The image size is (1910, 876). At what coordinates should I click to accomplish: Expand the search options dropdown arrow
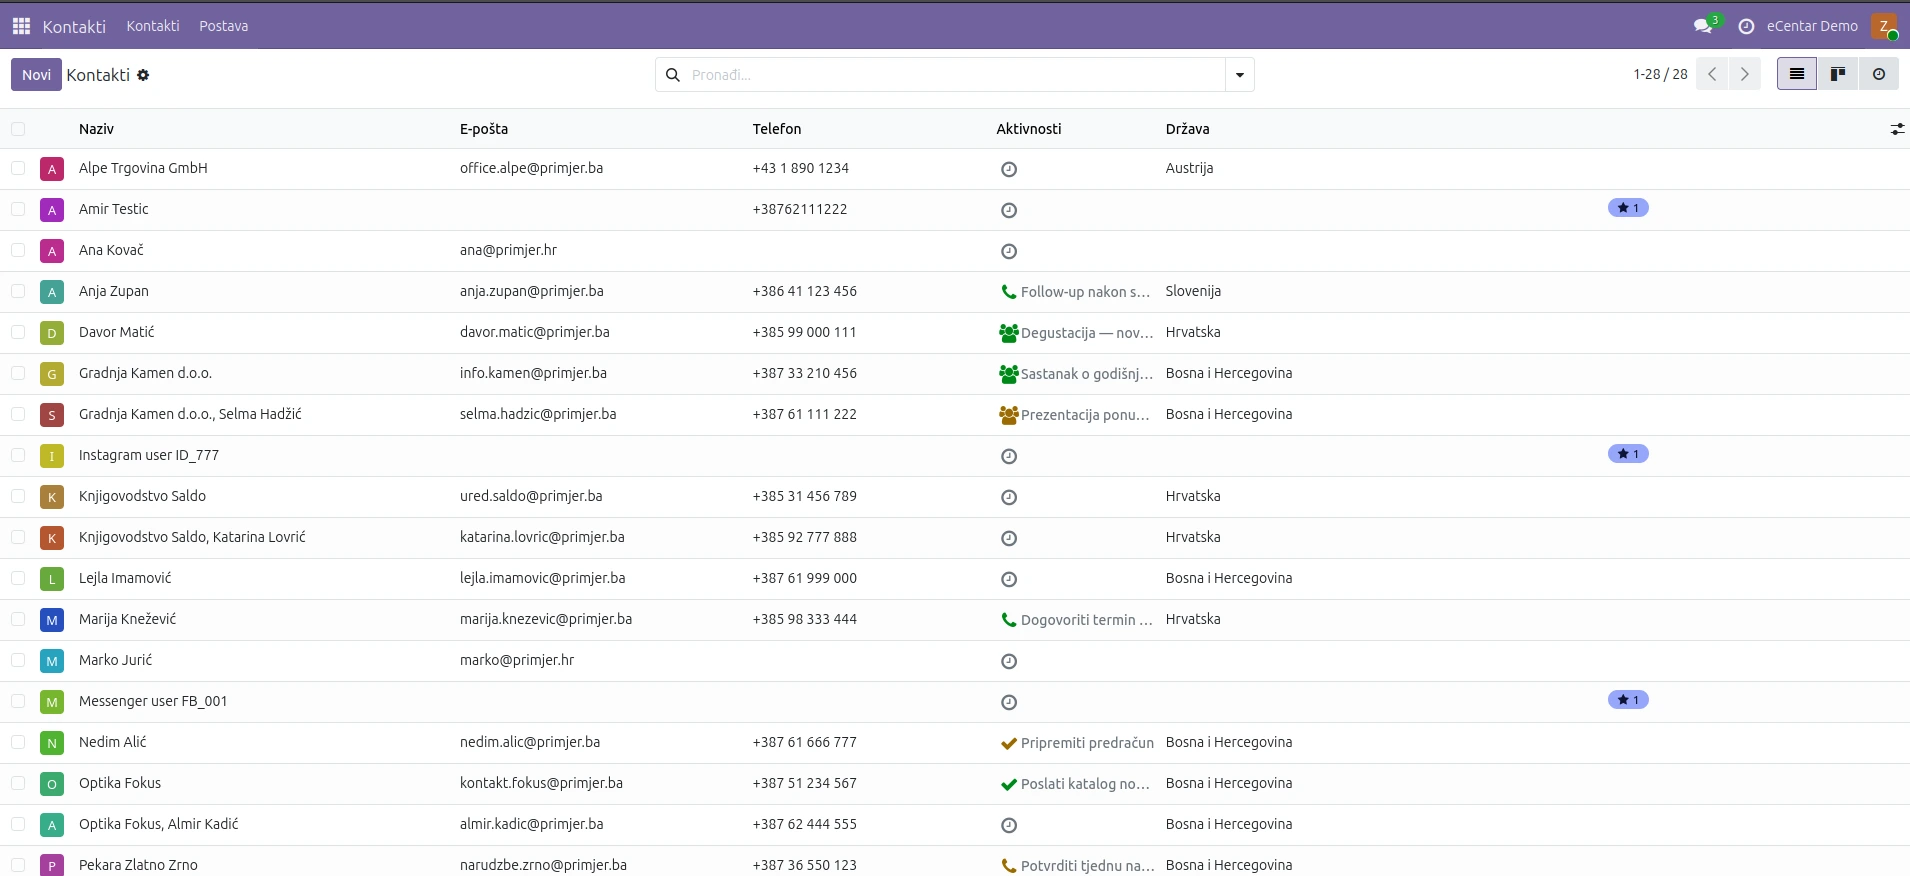point(1240,75)
